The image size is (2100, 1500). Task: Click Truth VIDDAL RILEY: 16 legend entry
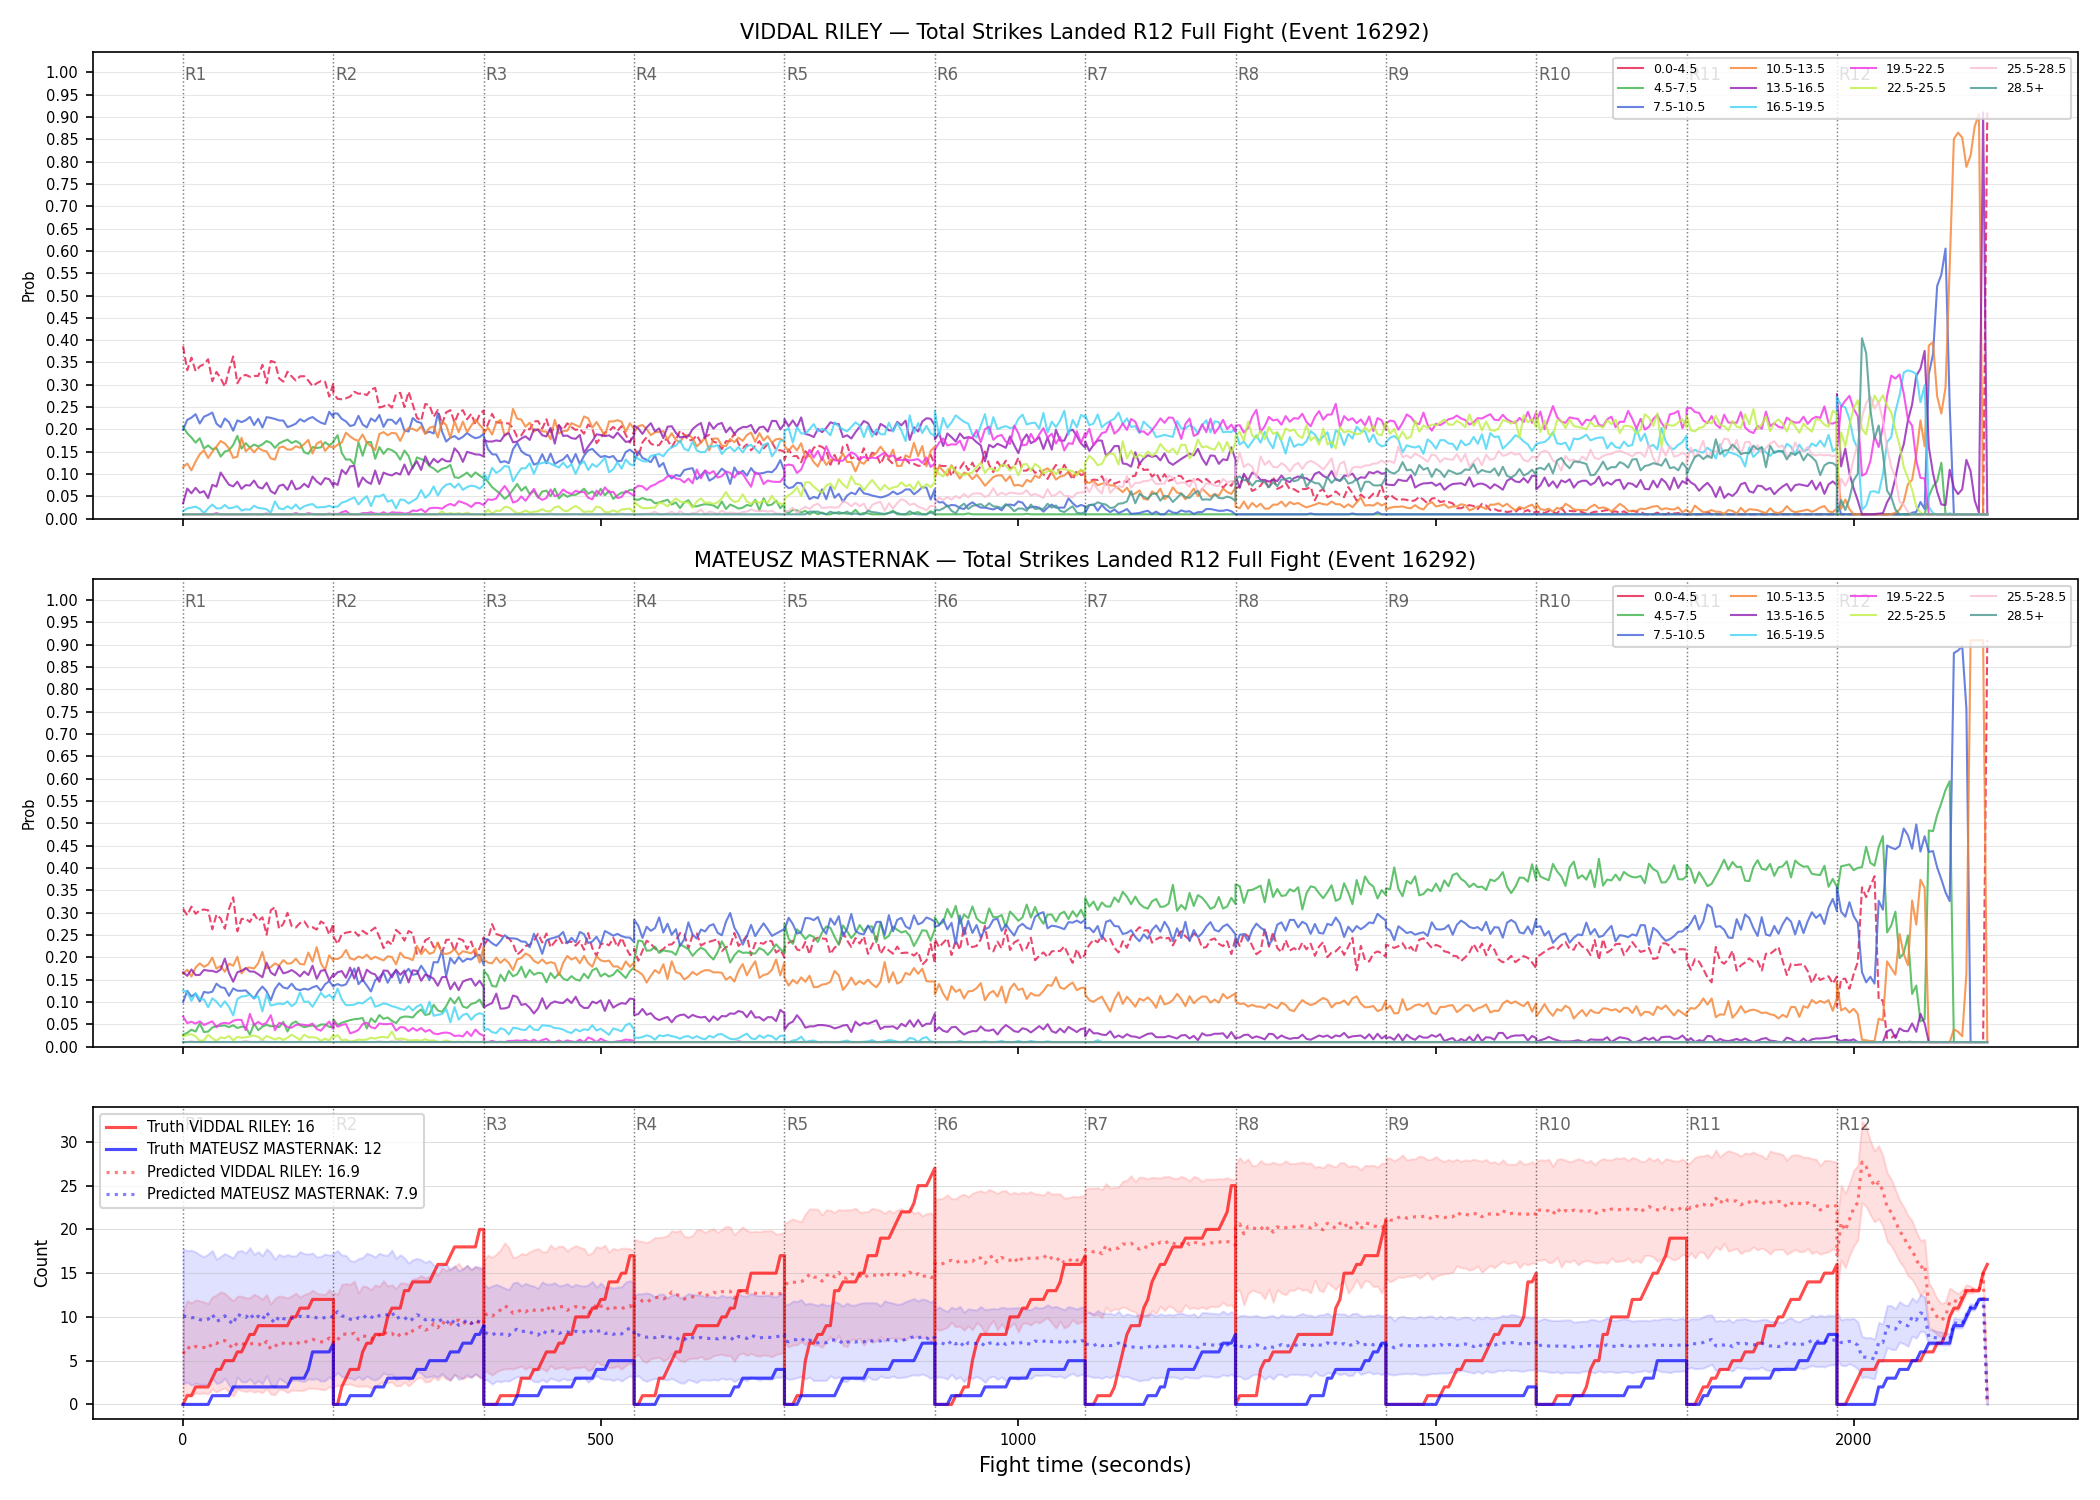[210, 1127]
